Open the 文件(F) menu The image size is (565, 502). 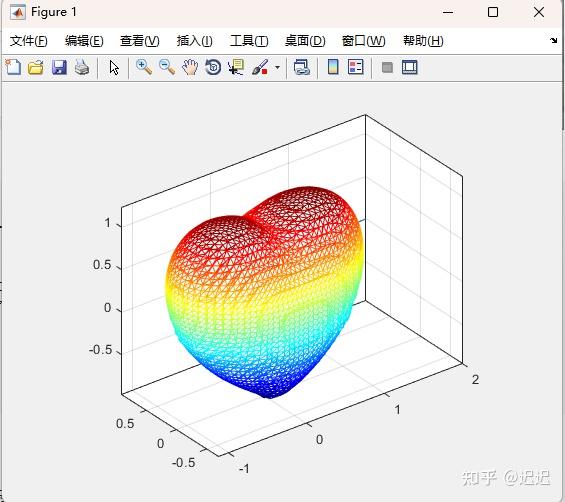tap(28, 41)
